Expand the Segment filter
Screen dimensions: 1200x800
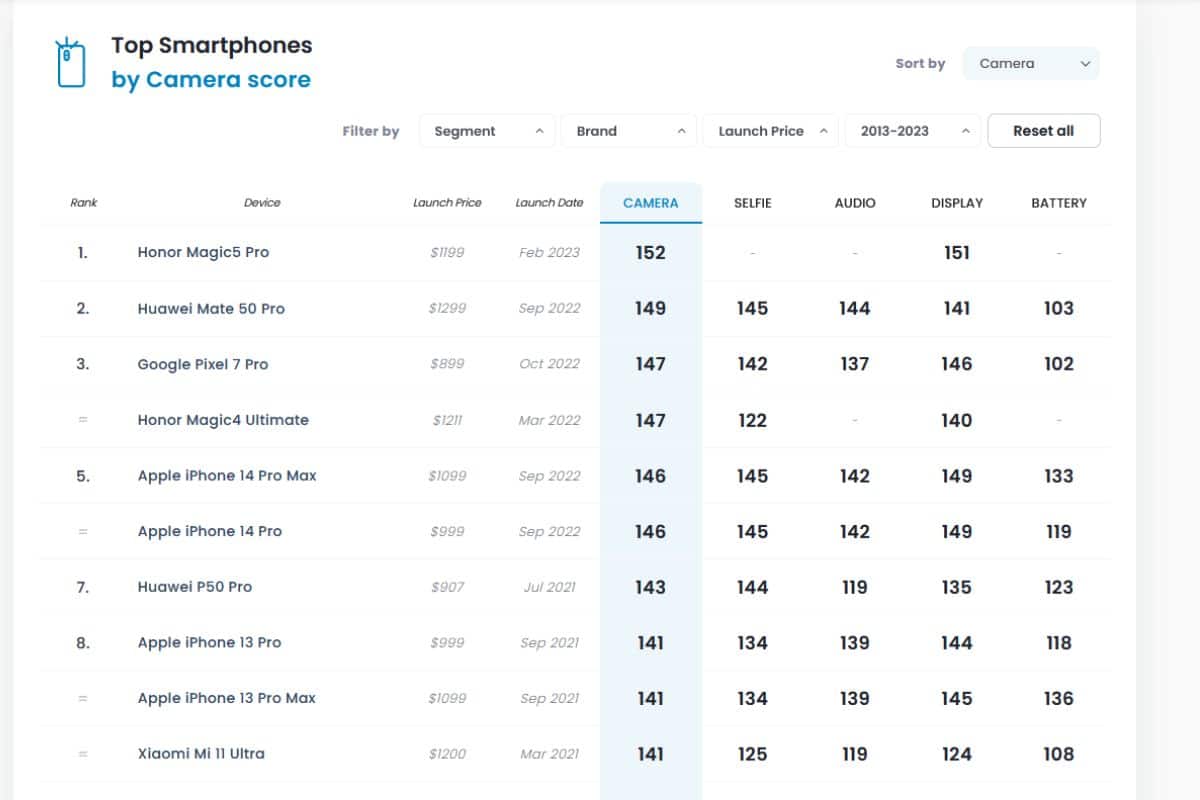[488, 131]
